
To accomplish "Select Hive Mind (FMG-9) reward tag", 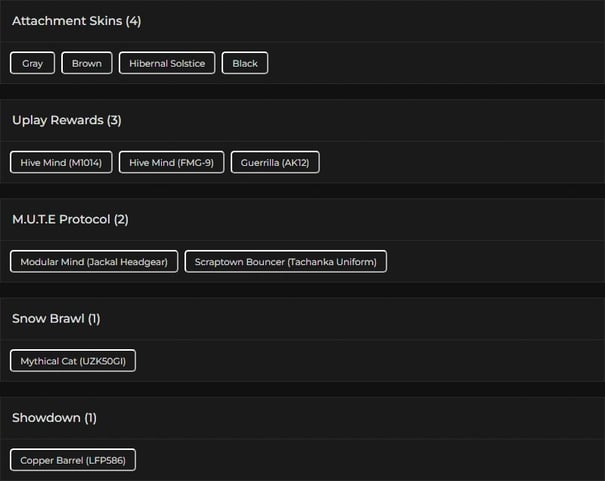I will coord(172,162).
